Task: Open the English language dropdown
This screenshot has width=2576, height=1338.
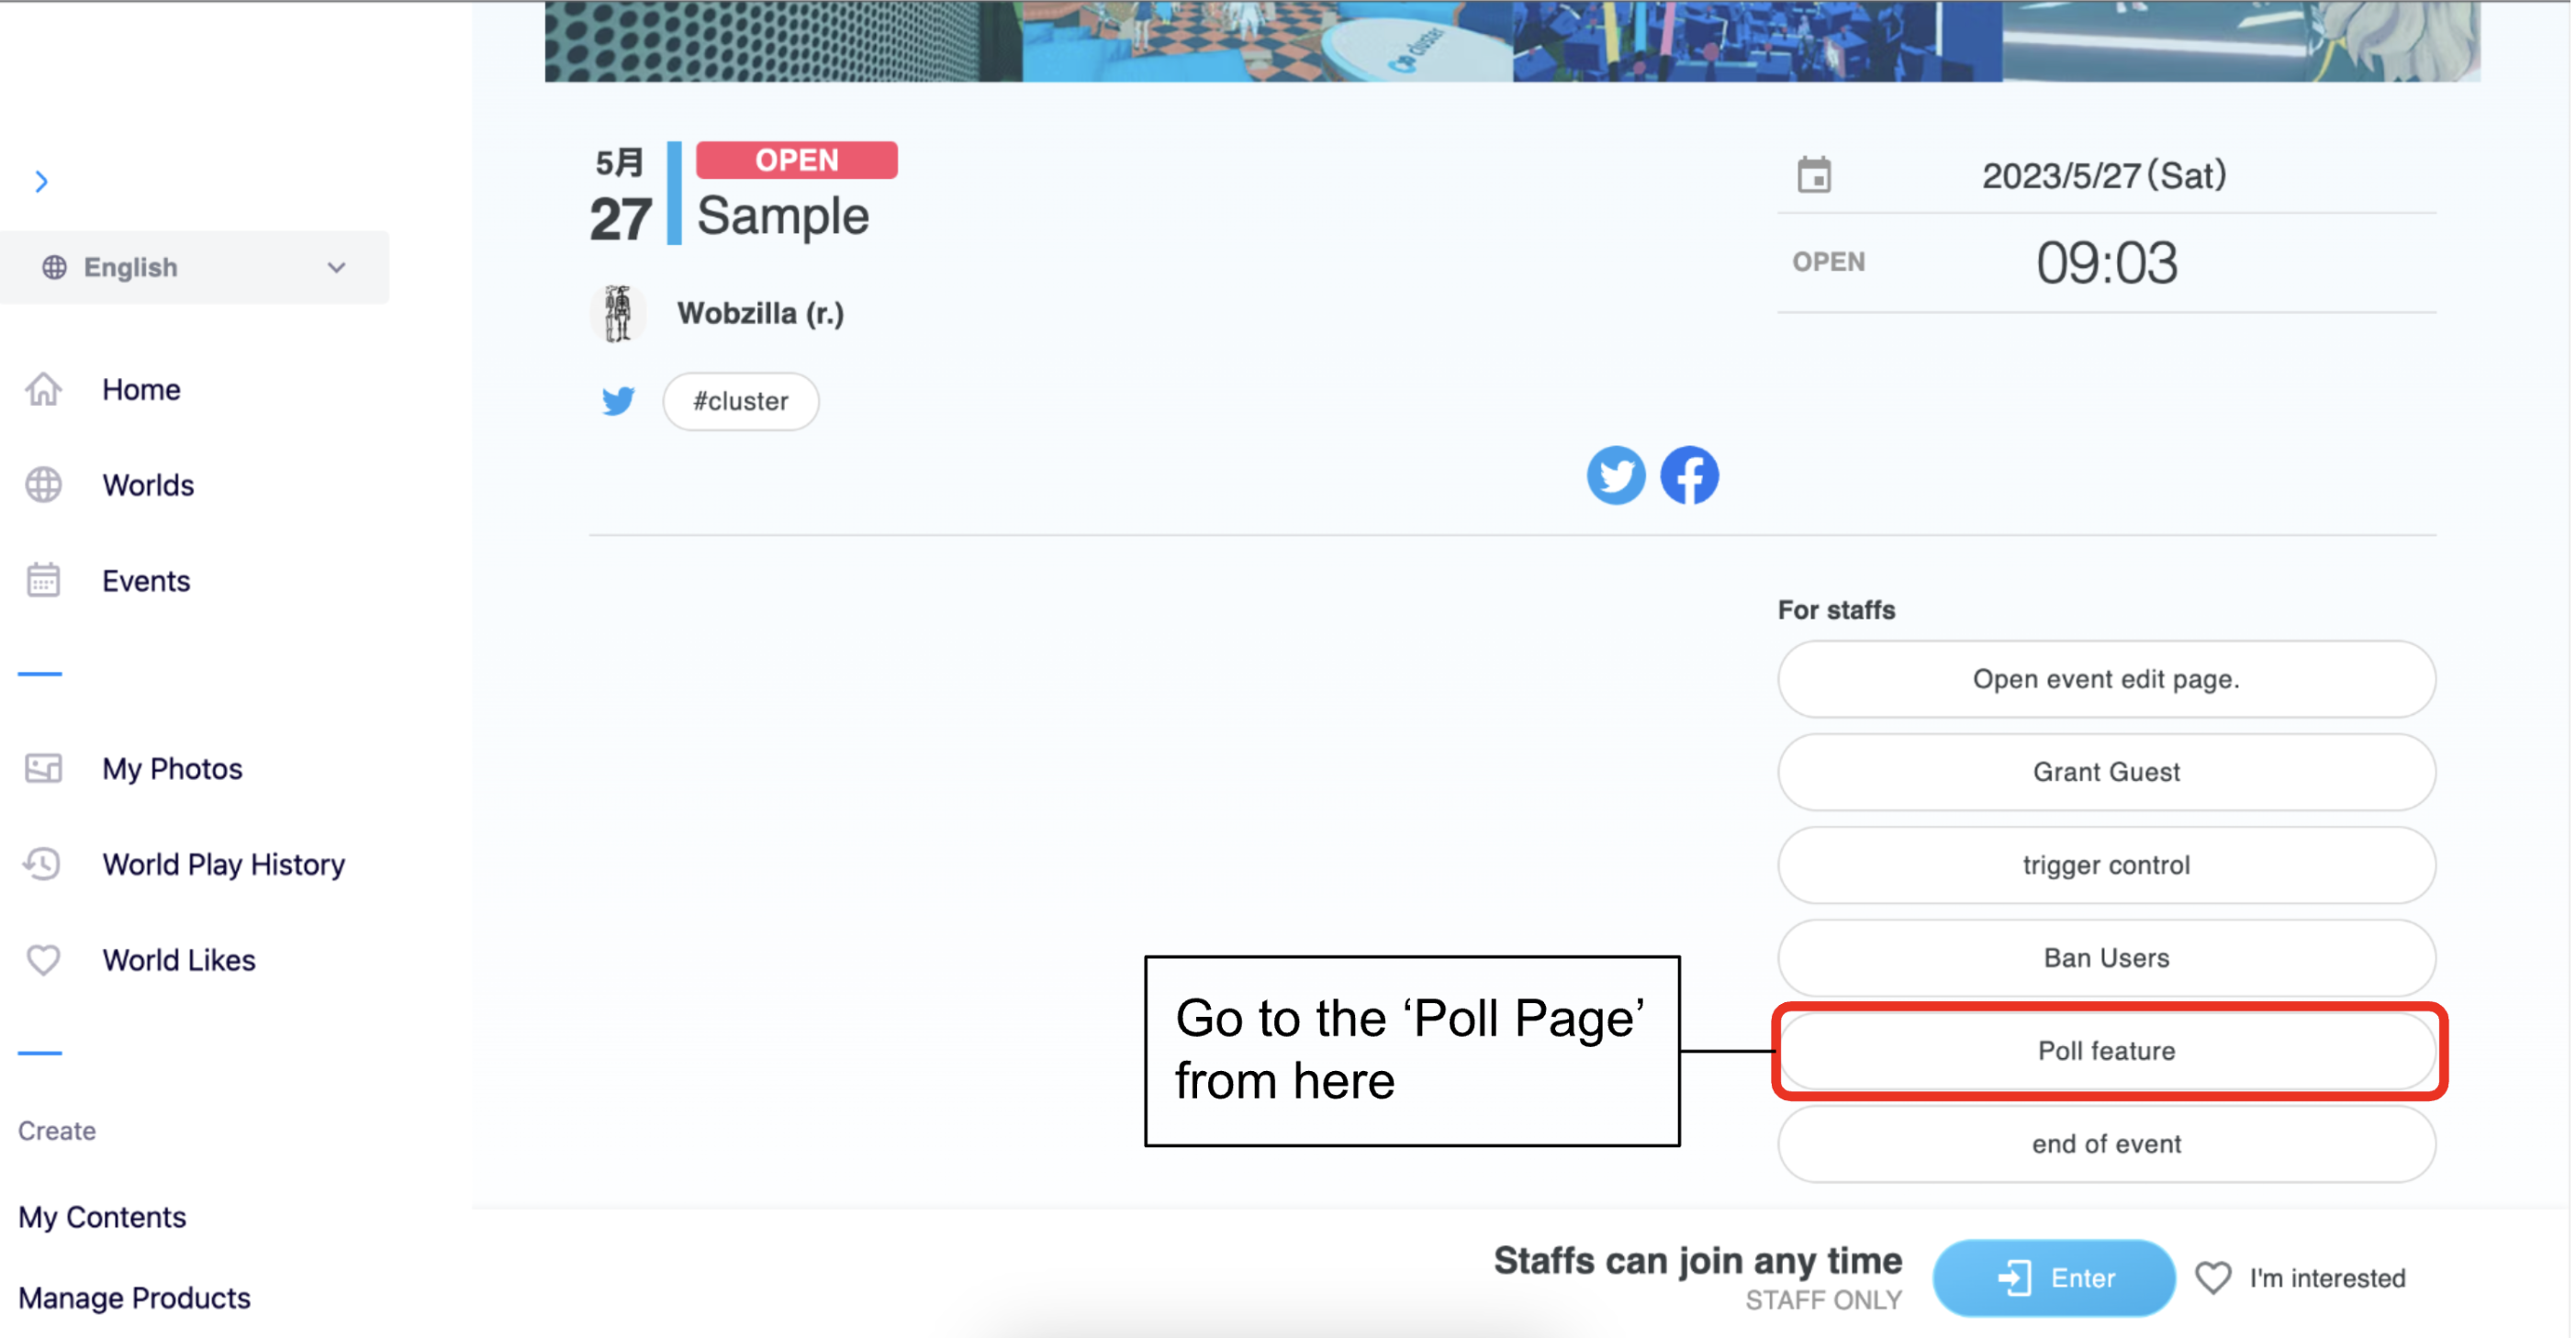Action: tap(194, 267)
